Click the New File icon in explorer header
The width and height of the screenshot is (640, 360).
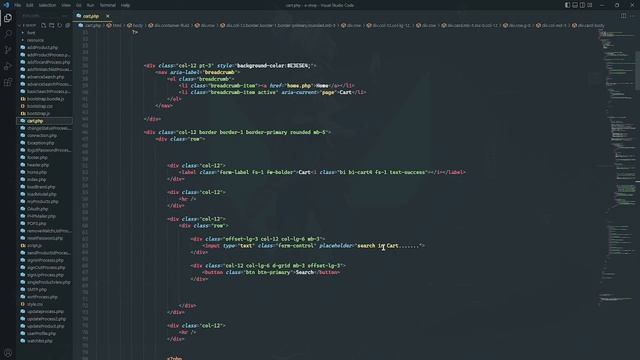point(44,25)
